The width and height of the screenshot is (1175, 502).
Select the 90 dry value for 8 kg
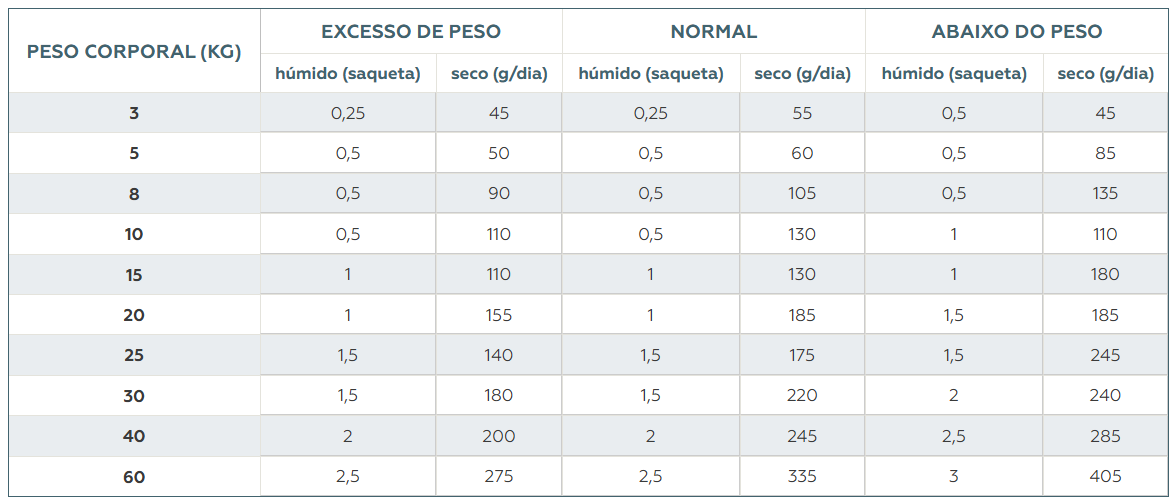(499, 194)
